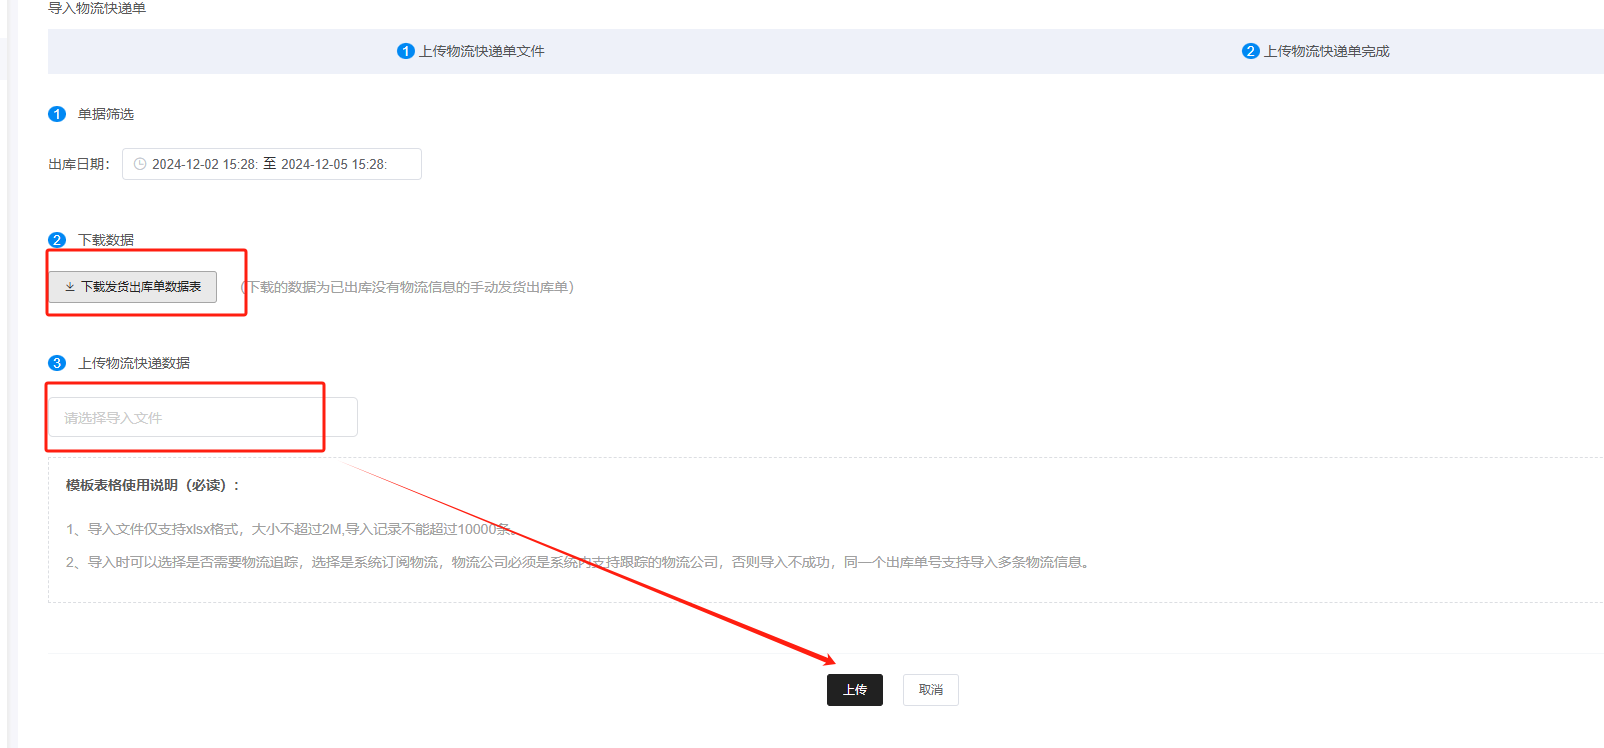Click the number badge beside 单据筛选
This screenshot has height=748, width=1604.
coord(57,114)
